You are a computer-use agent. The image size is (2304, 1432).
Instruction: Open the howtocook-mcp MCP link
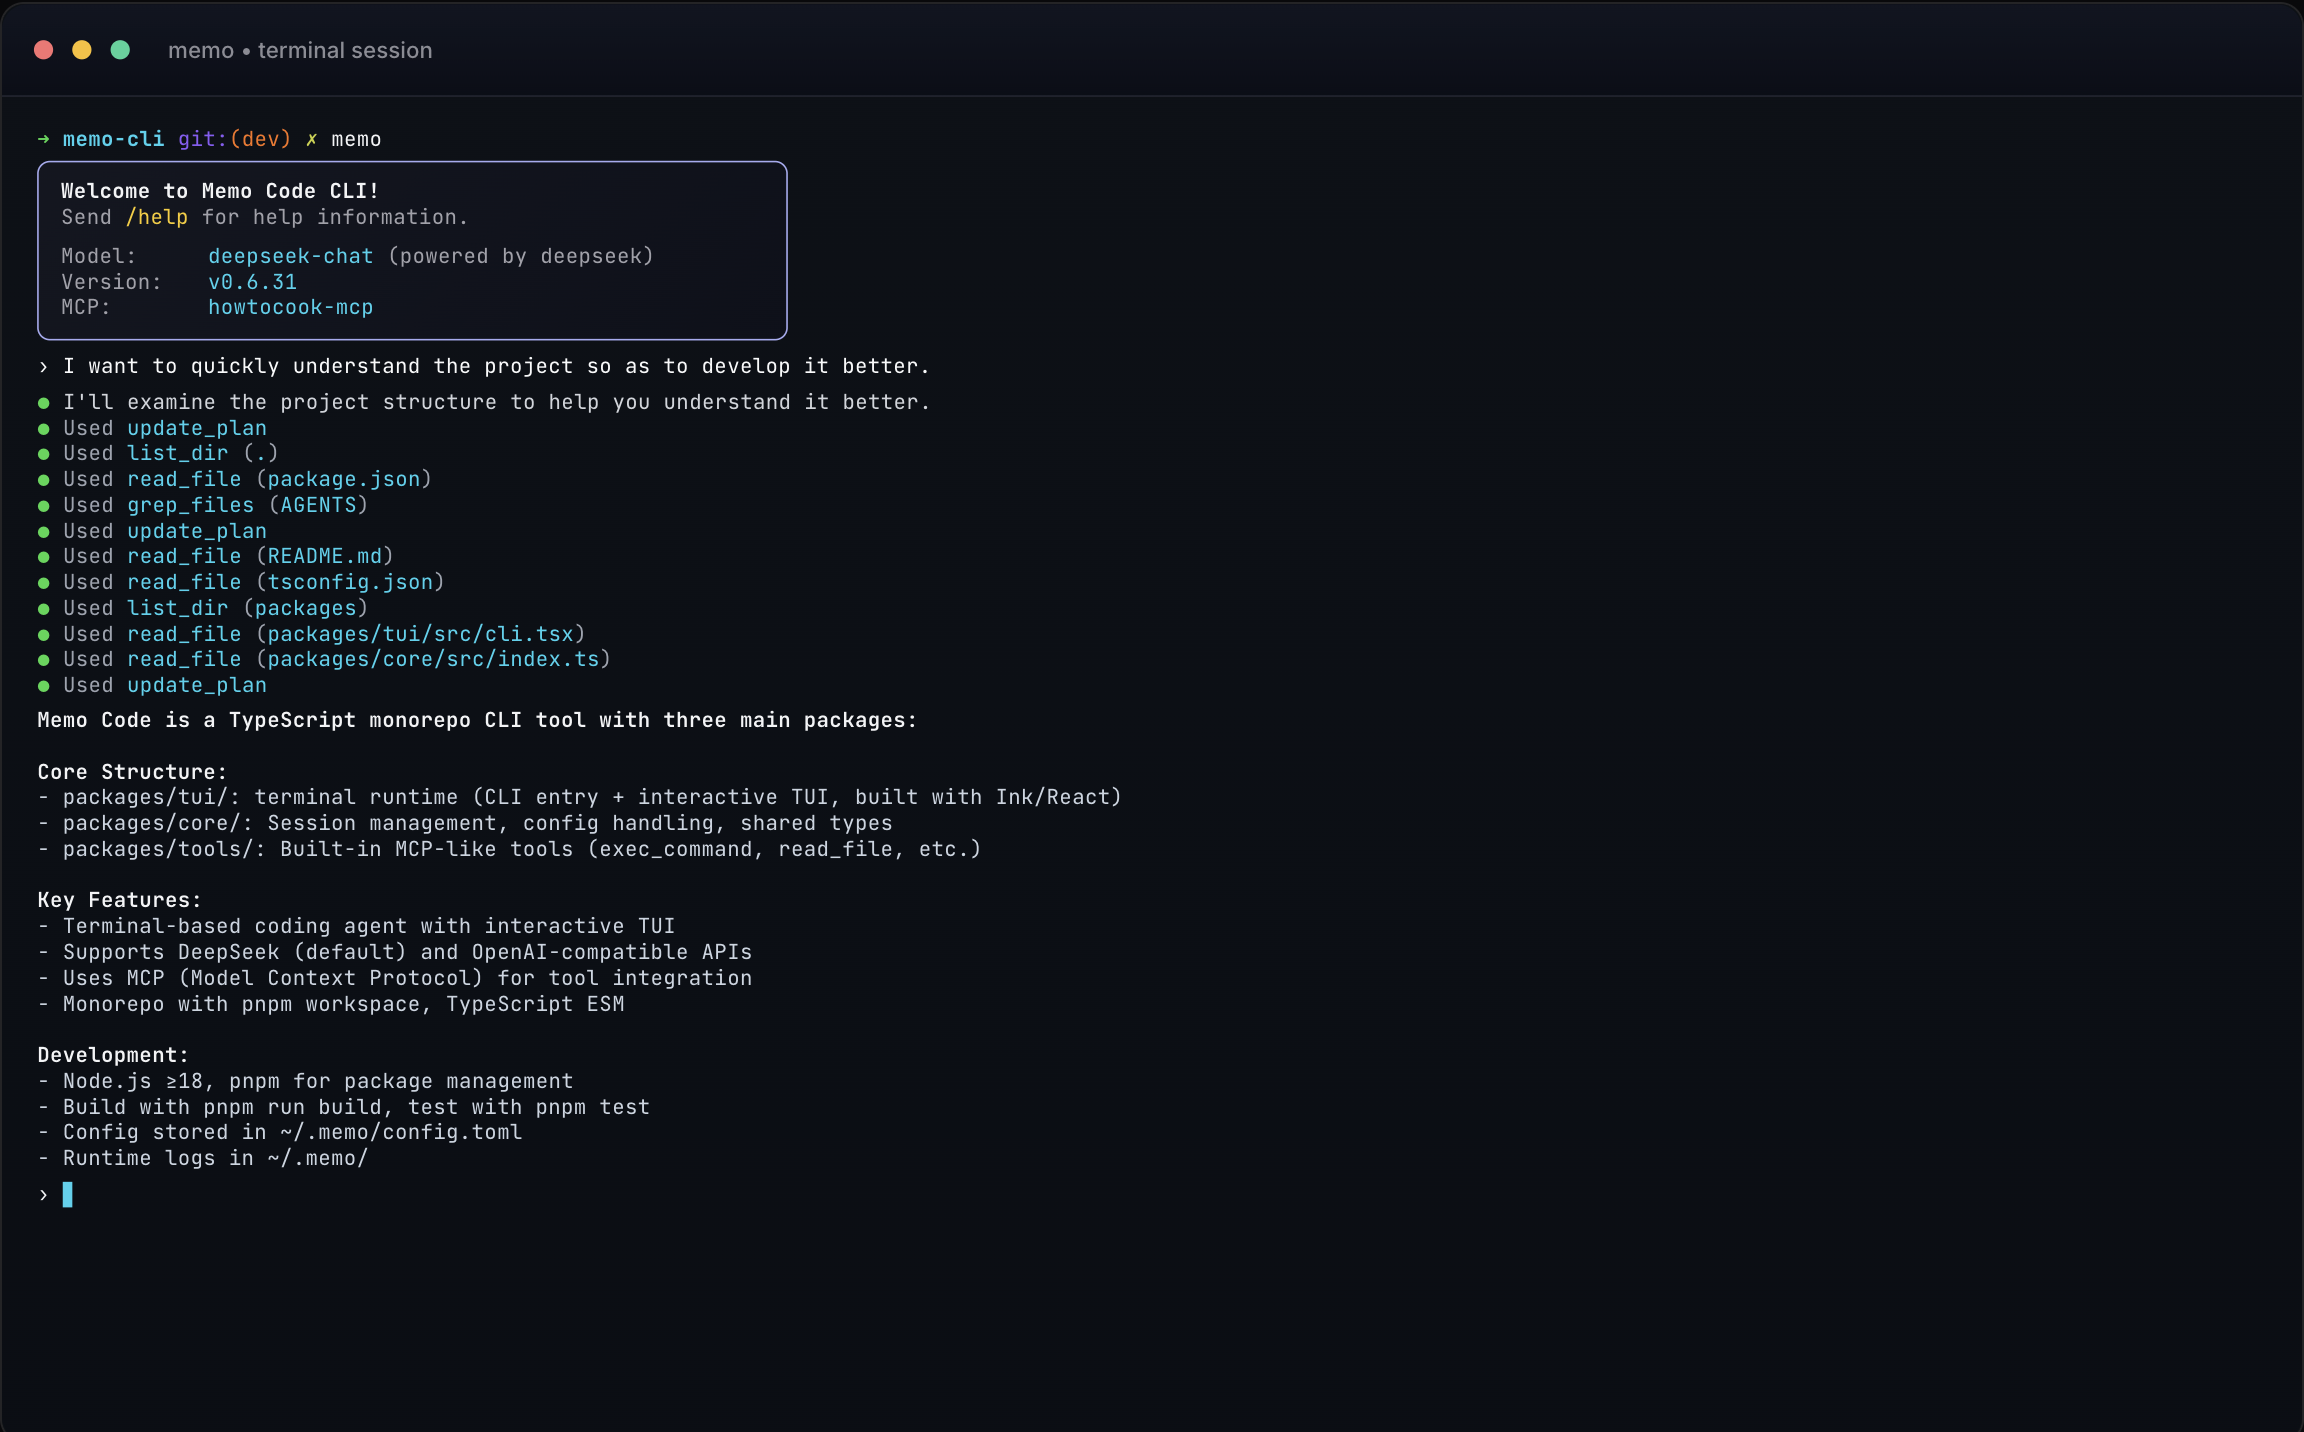point(291,307)
